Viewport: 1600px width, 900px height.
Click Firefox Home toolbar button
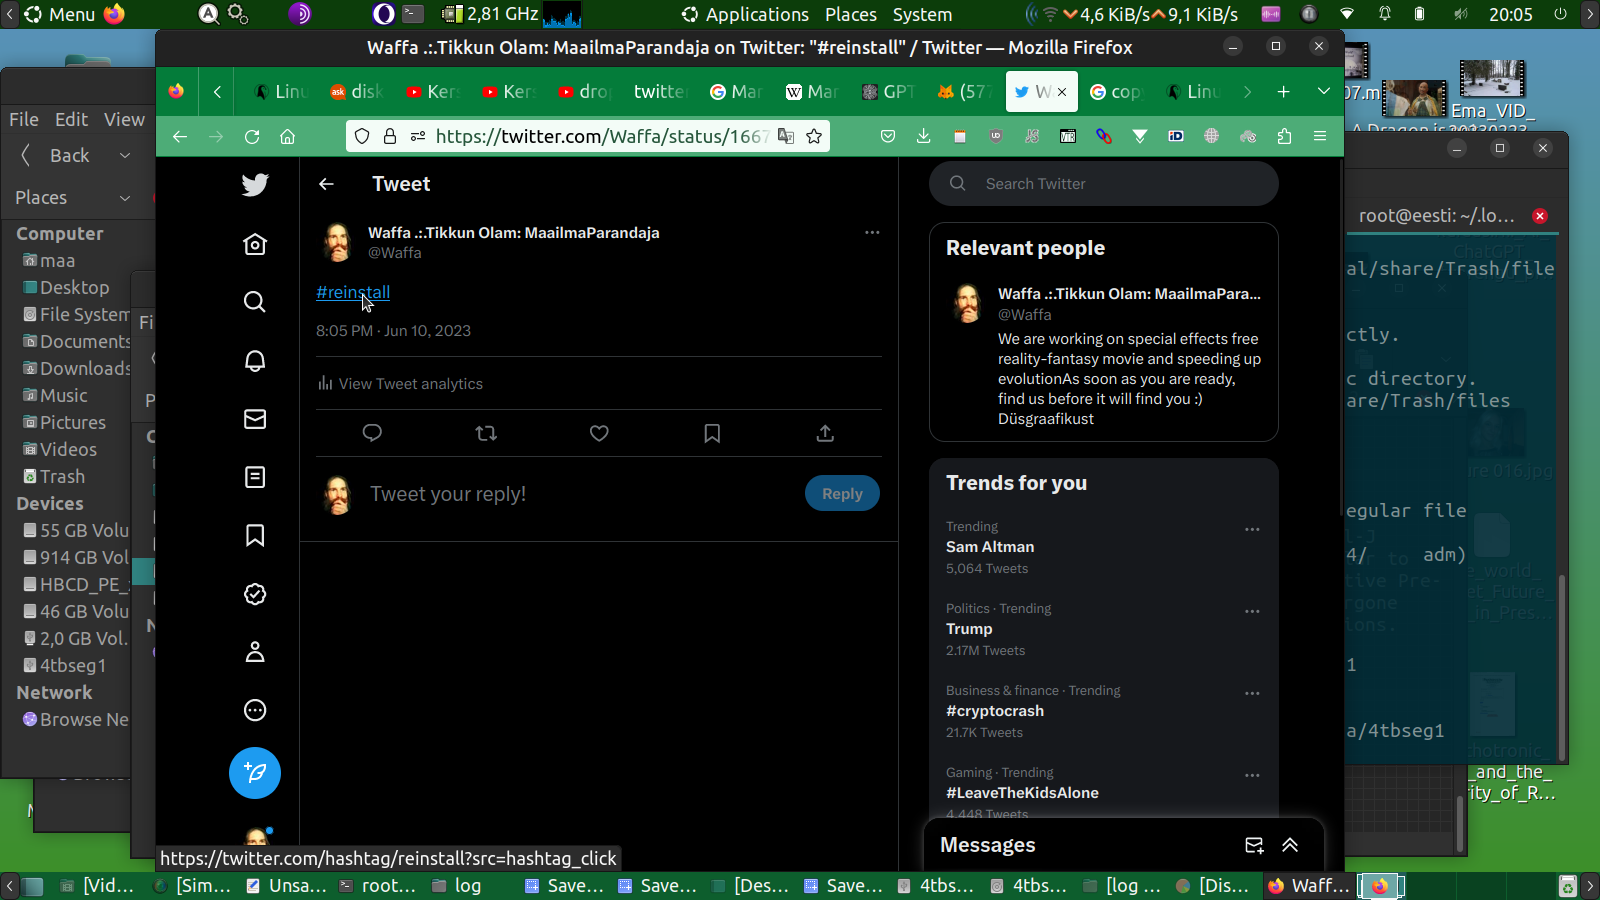288,136
